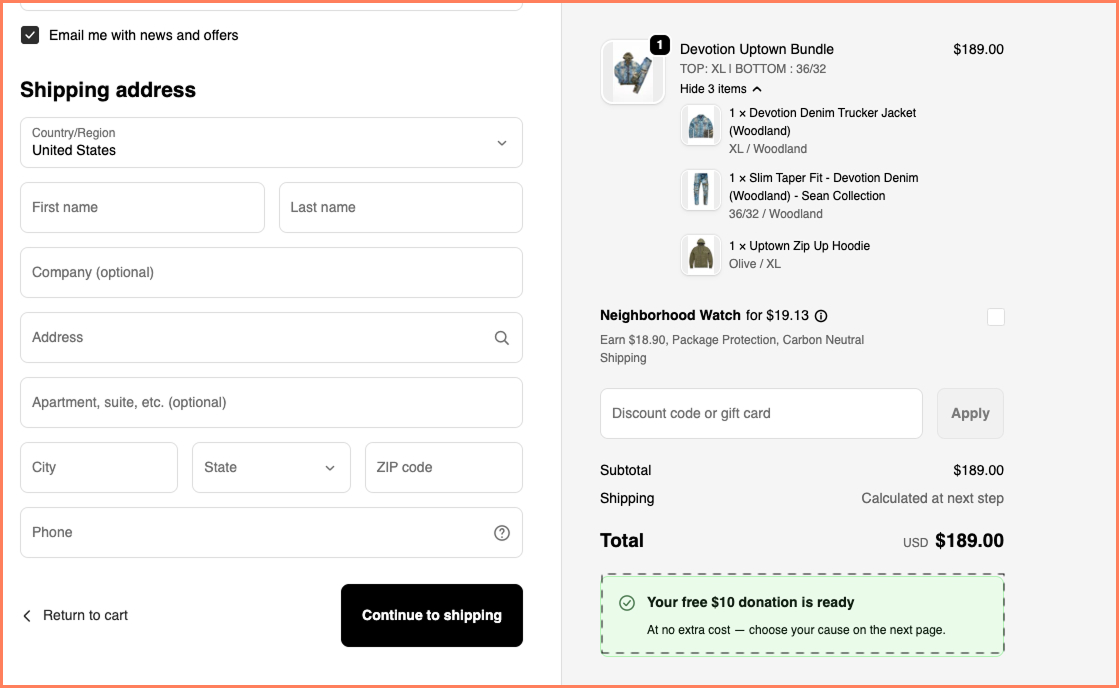
Task: Click the Slim Taper denim thumbnail
Action: 700,189
